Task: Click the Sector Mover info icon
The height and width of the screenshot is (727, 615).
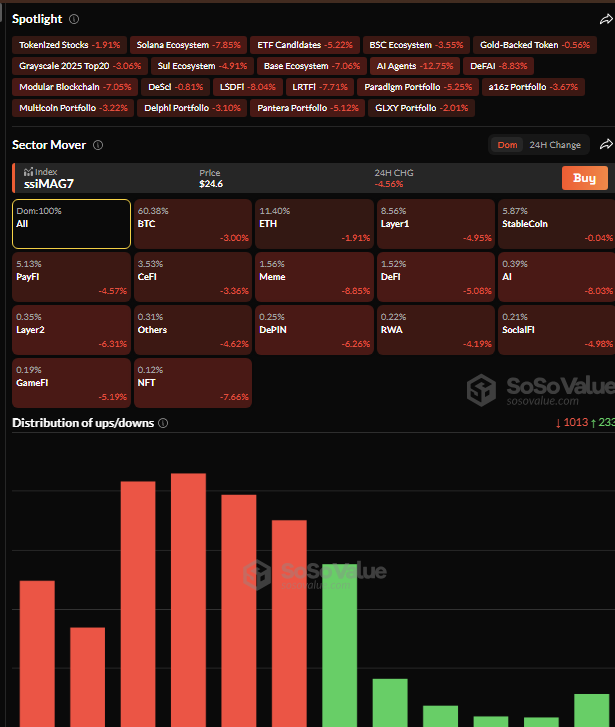Action: coord(98,145)
